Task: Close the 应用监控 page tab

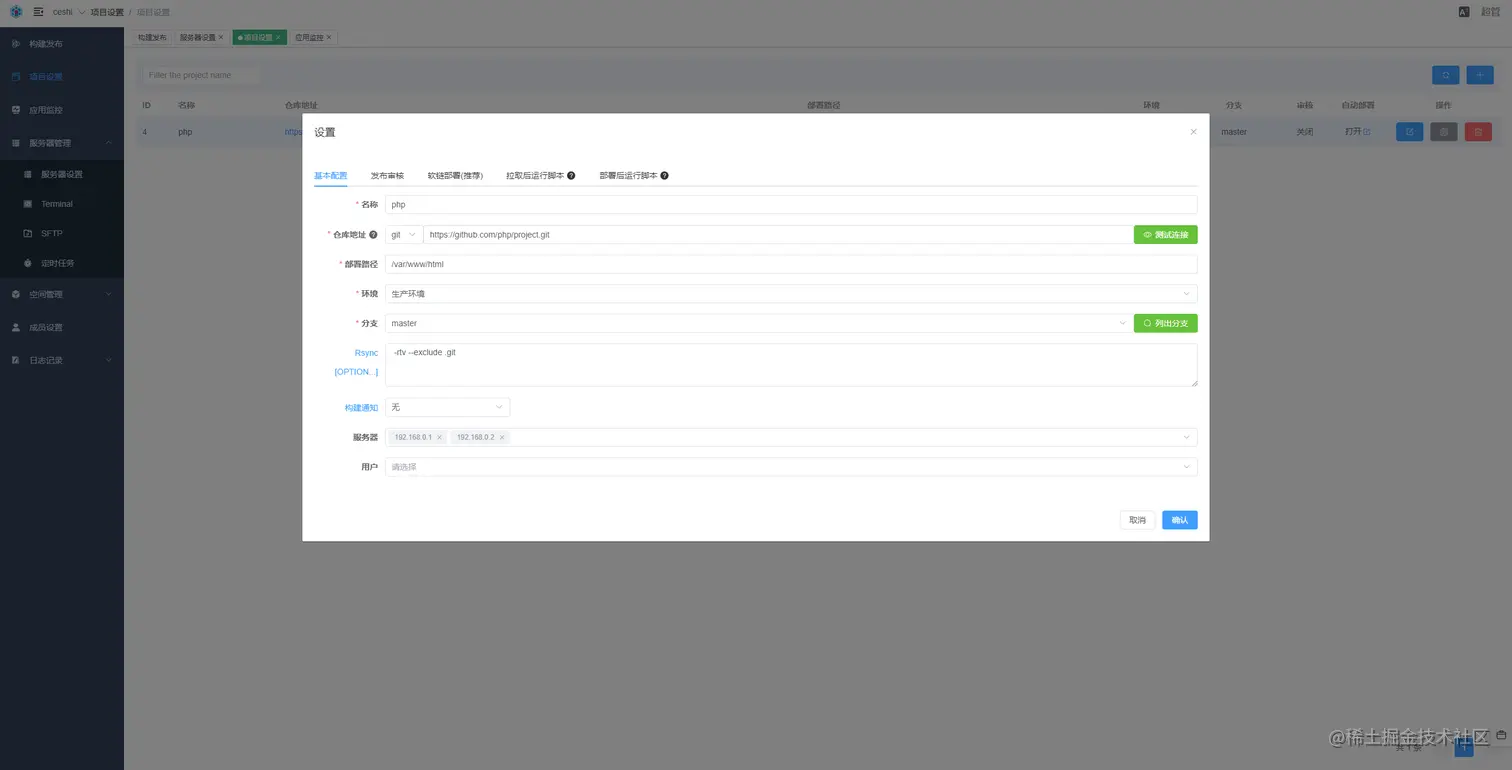Action: pyautogui.click(x=328, y=37)
